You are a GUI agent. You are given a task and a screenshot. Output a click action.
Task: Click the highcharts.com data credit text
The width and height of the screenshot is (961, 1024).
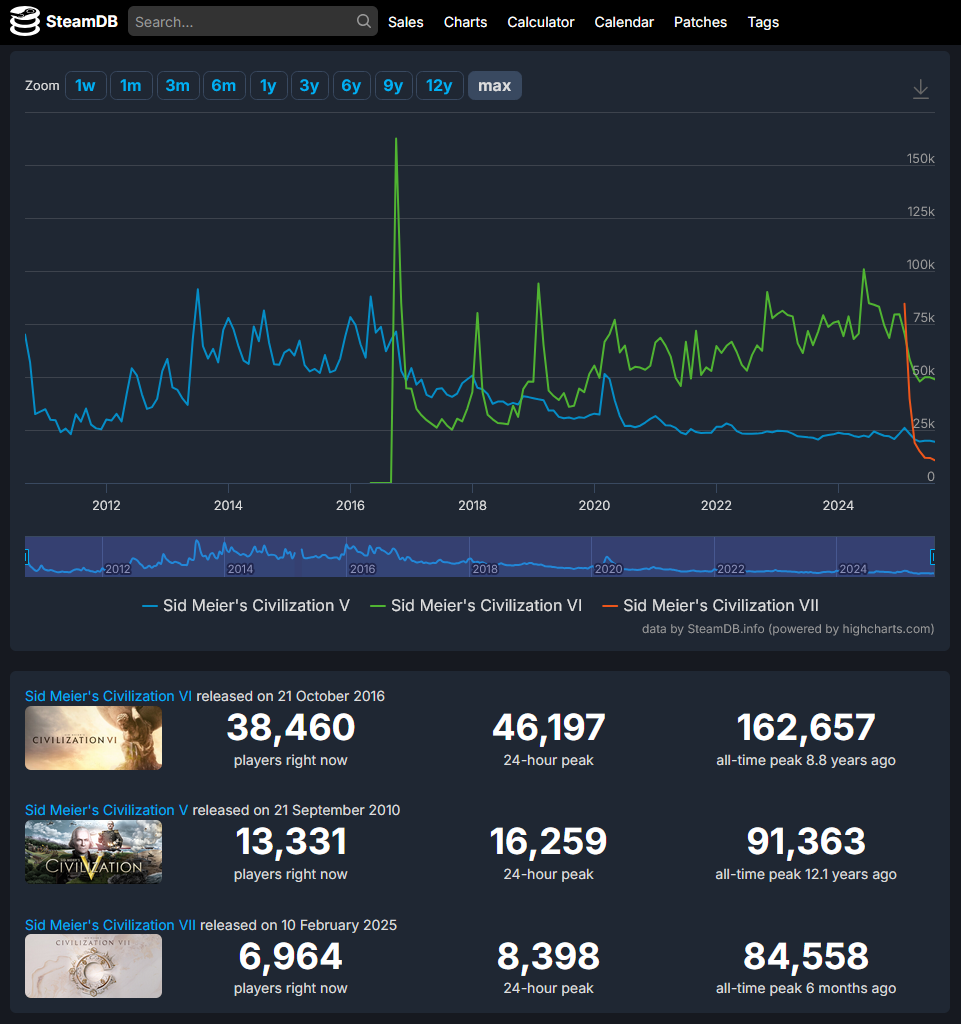pos(788,629)
